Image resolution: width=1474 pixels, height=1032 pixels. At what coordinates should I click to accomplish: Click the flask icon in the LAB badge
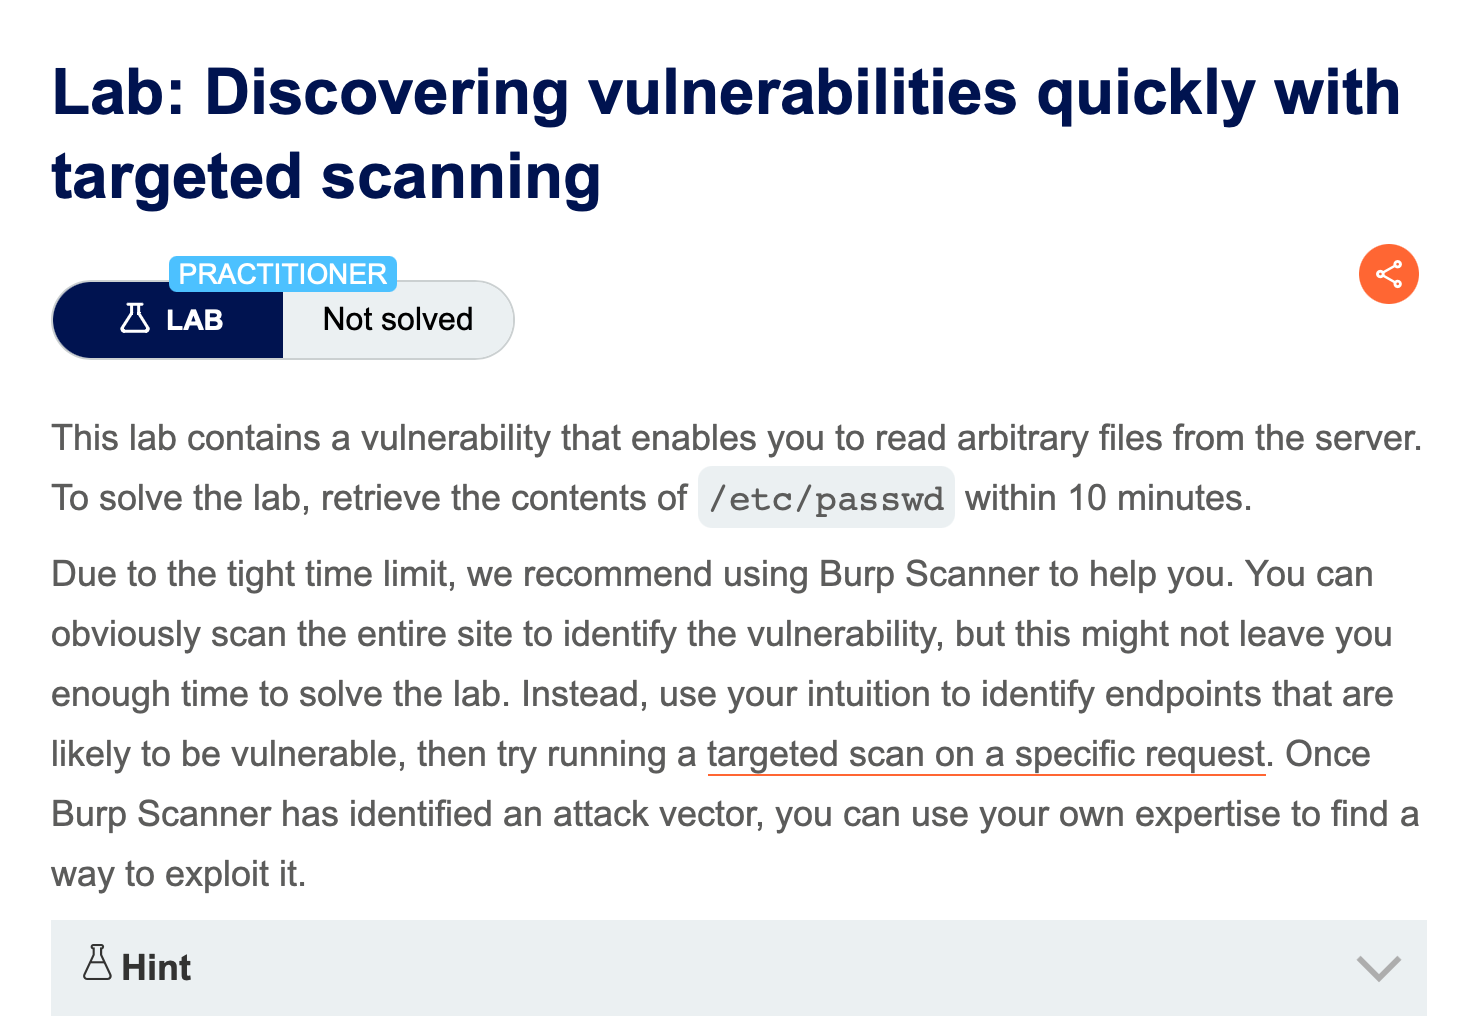click(135, 319)
